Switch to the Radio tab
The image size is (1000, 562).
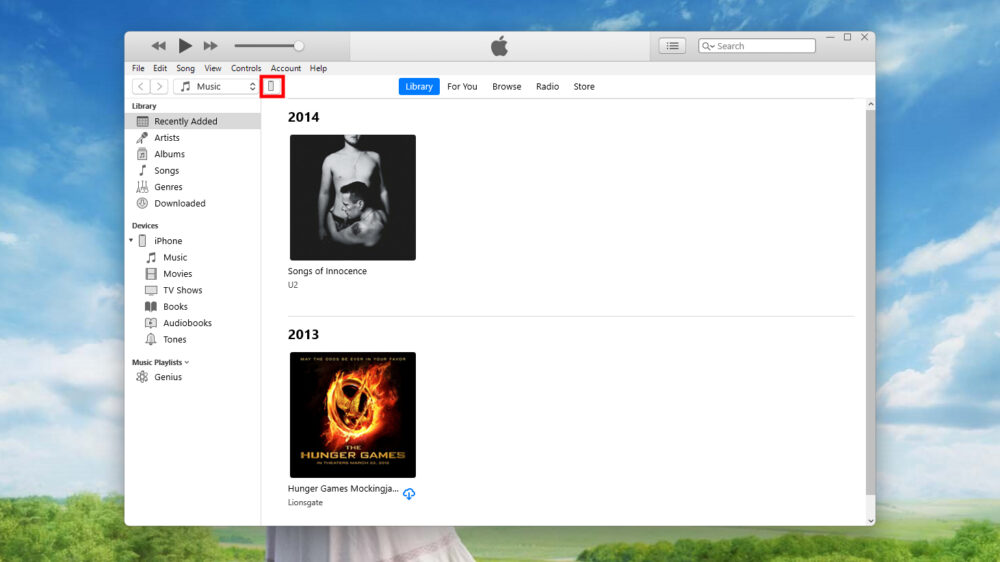[x=547, y=86]
